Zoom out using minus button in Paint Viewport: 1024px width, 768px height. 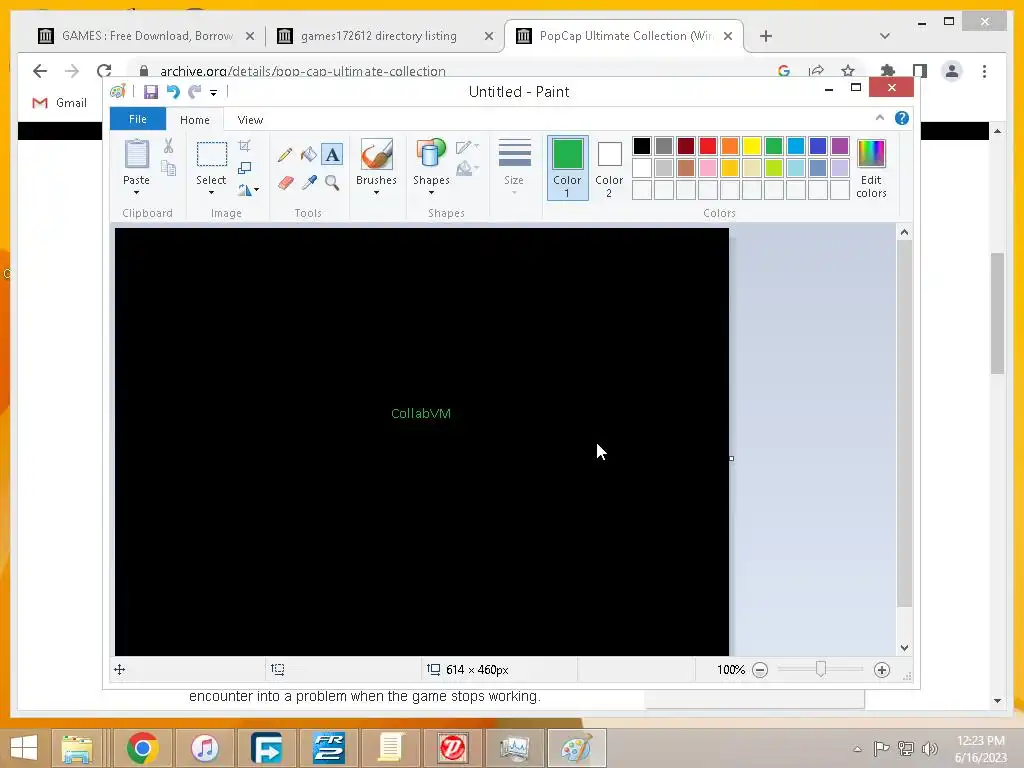(760, 670)
